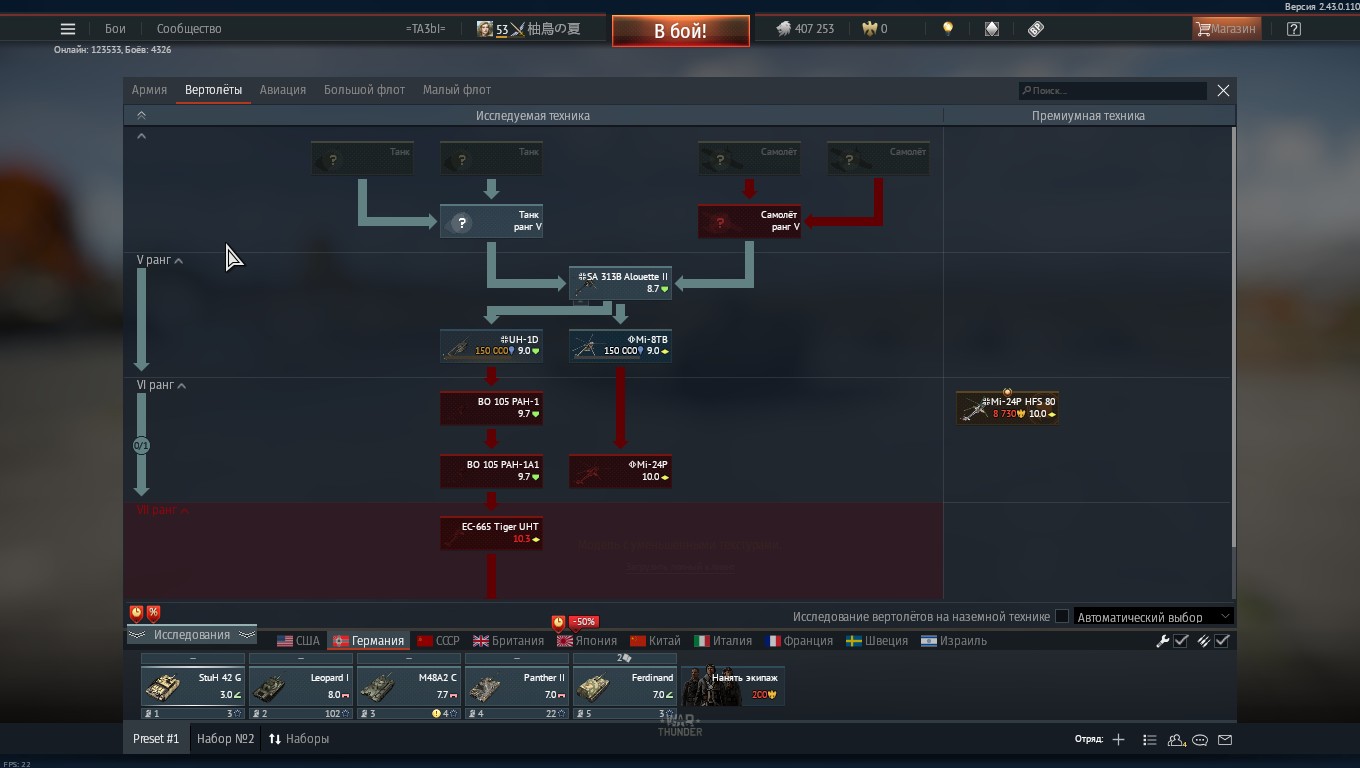Select the SA 313B Alouette II helicopter
Image resolution: width=1360 pixels, height=768 pixels.
(620, 283)
